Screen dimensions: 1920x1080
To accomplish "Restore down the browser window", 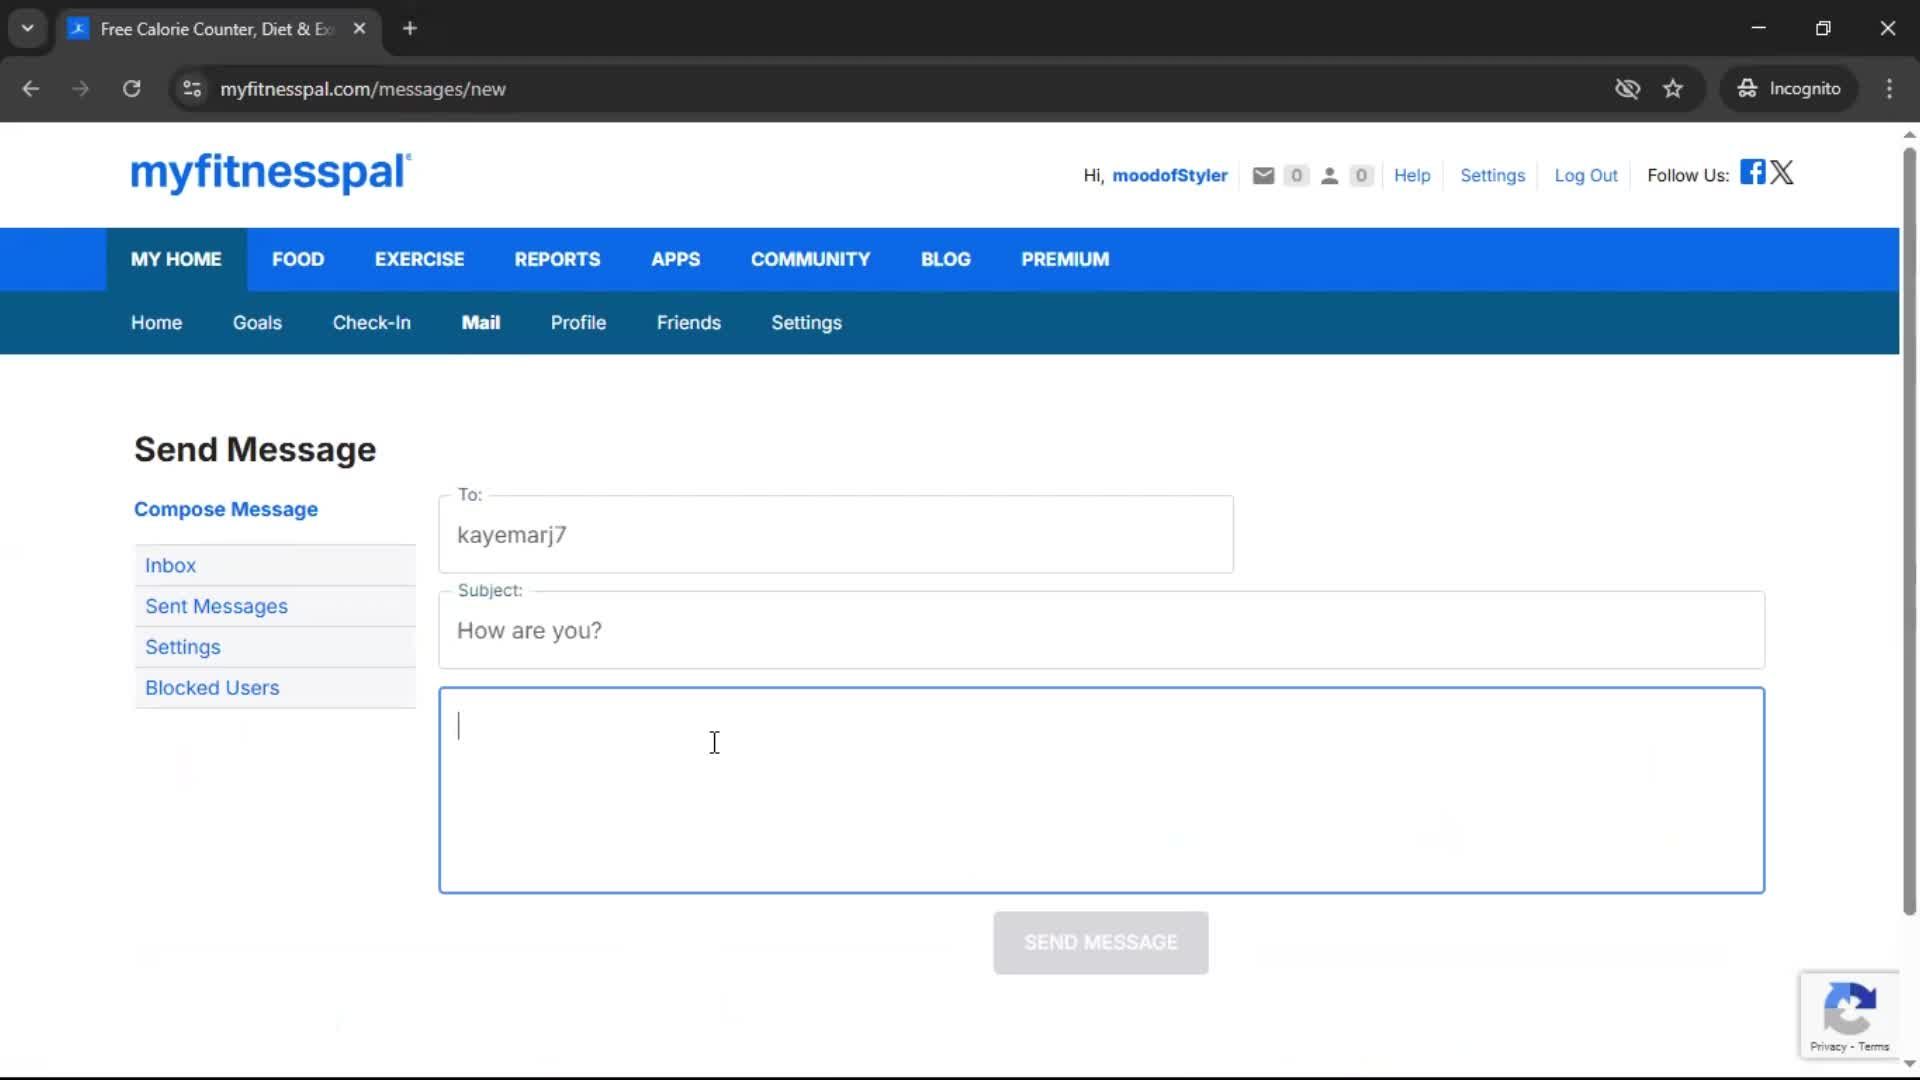I will tap(1823, 28).
